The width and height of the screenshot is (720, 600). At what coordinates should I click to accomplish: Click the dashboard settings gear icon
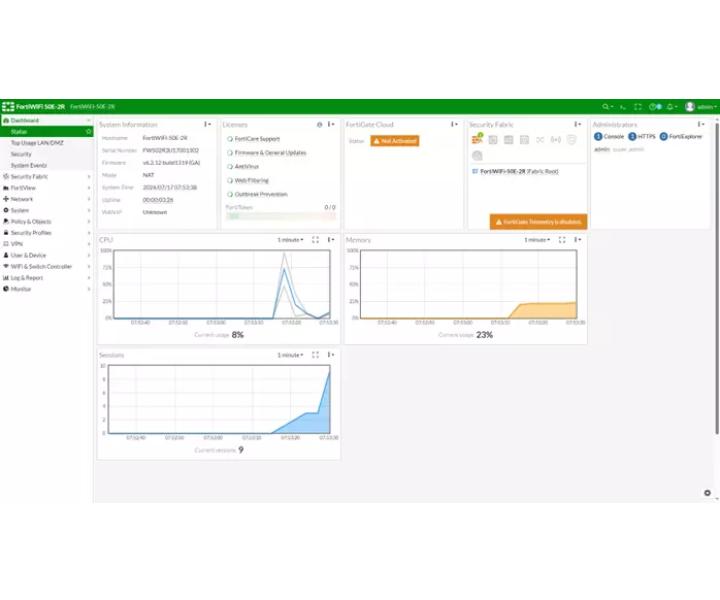(707, 493)
